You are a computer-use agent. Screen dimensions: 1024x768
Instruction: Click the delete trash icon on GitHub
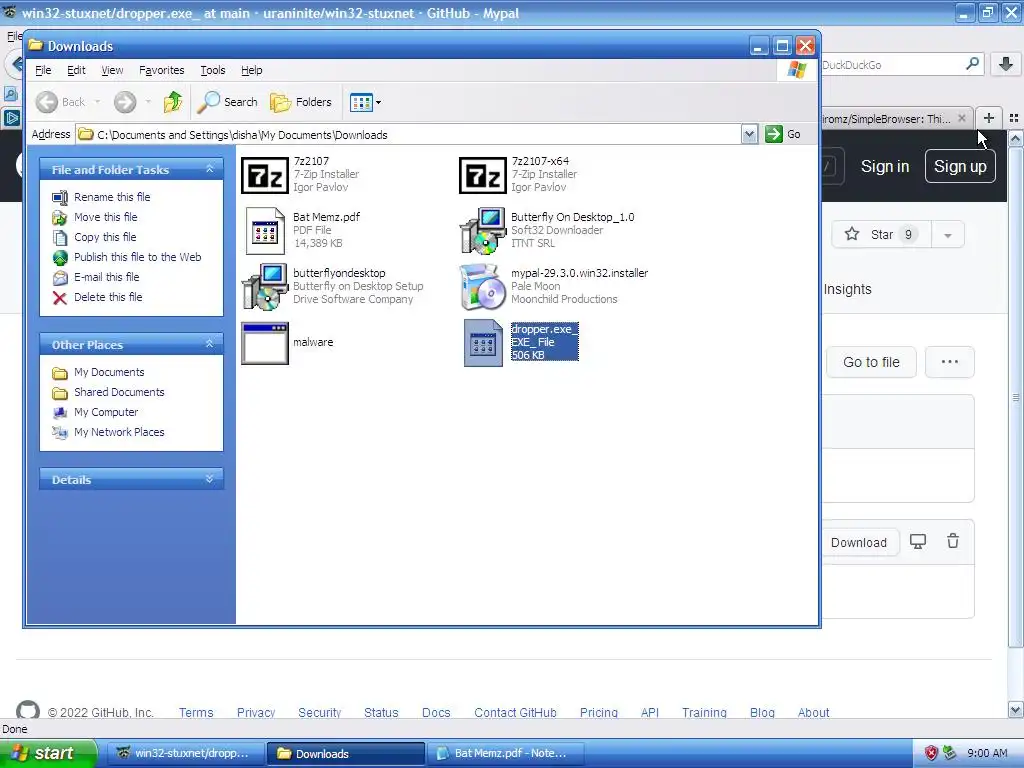coord(953,541)
